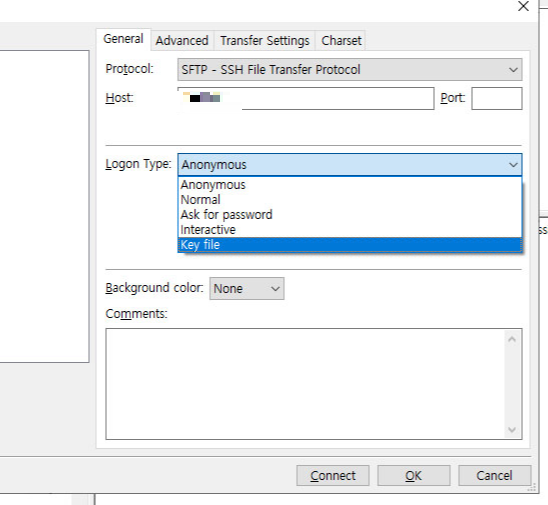This screenshot has width=548, height=505.
Task: Click the Port input field
Action: tap(497, 99)
